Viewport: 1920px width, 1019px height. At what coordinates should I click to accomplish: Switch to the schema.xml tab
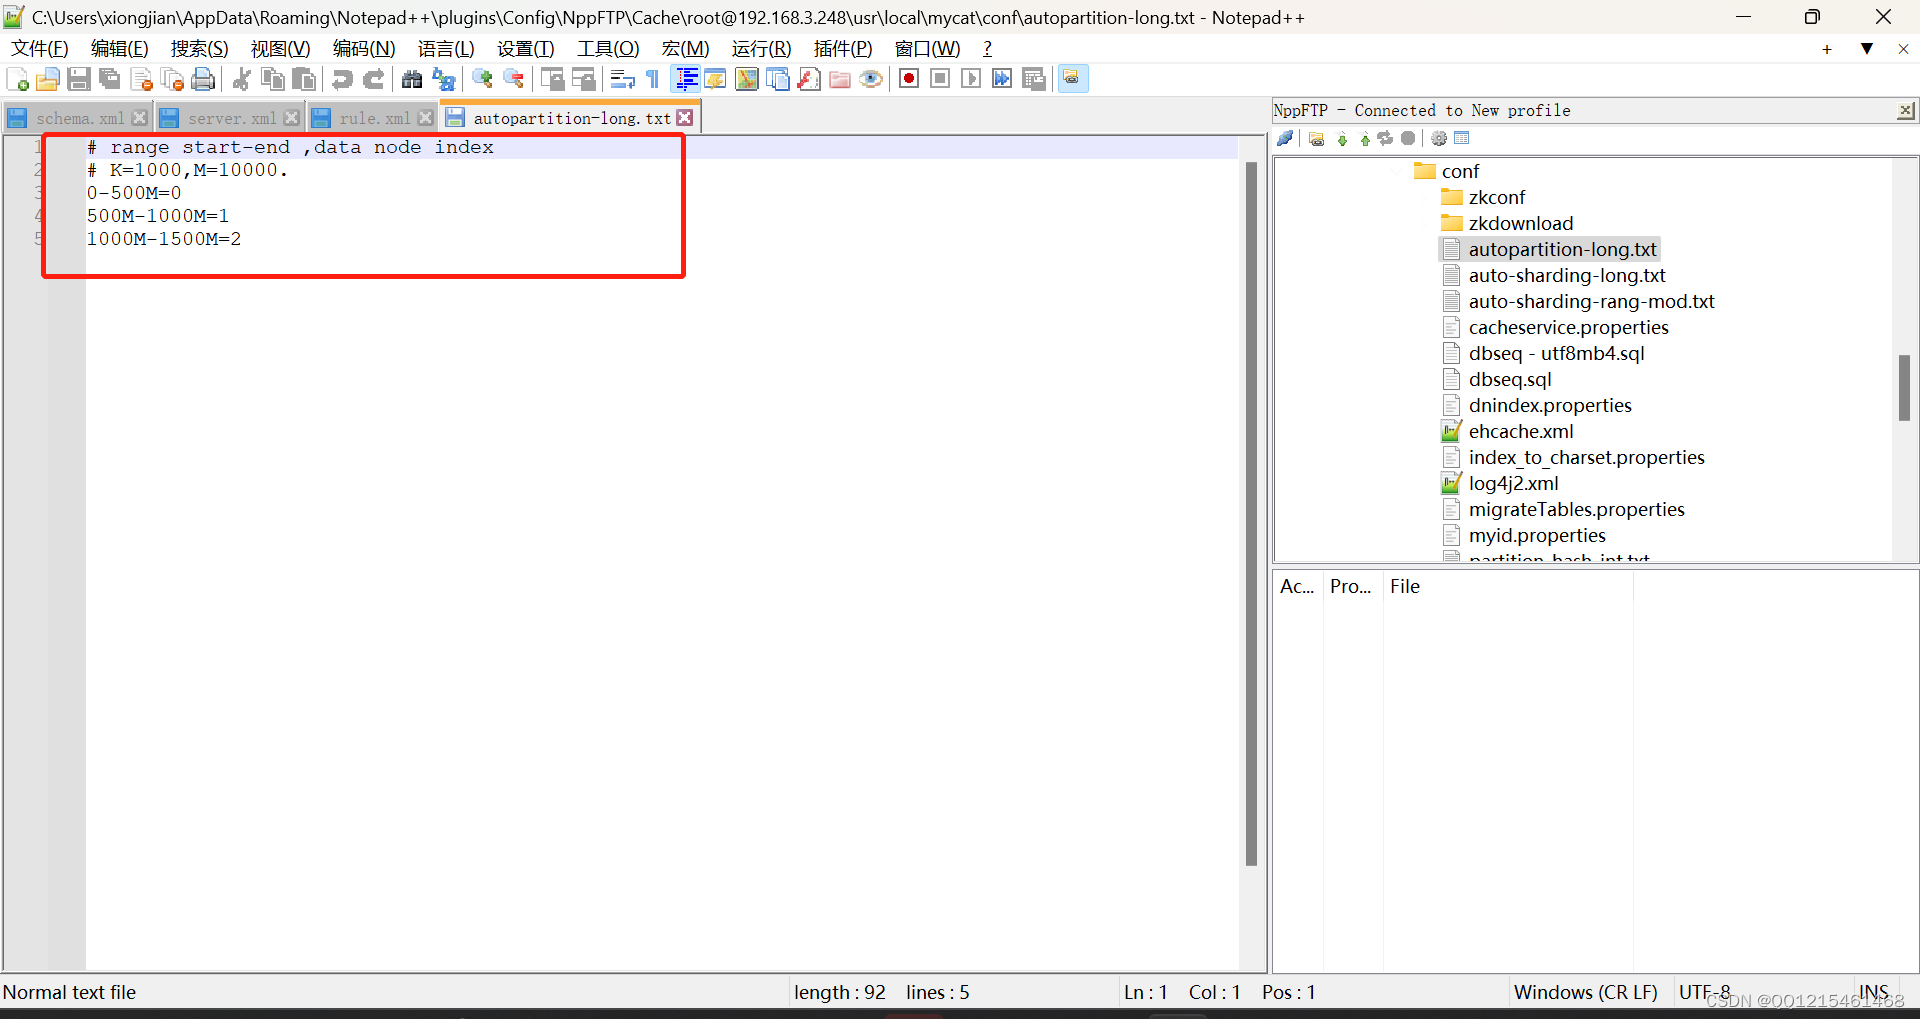point(78,118)
